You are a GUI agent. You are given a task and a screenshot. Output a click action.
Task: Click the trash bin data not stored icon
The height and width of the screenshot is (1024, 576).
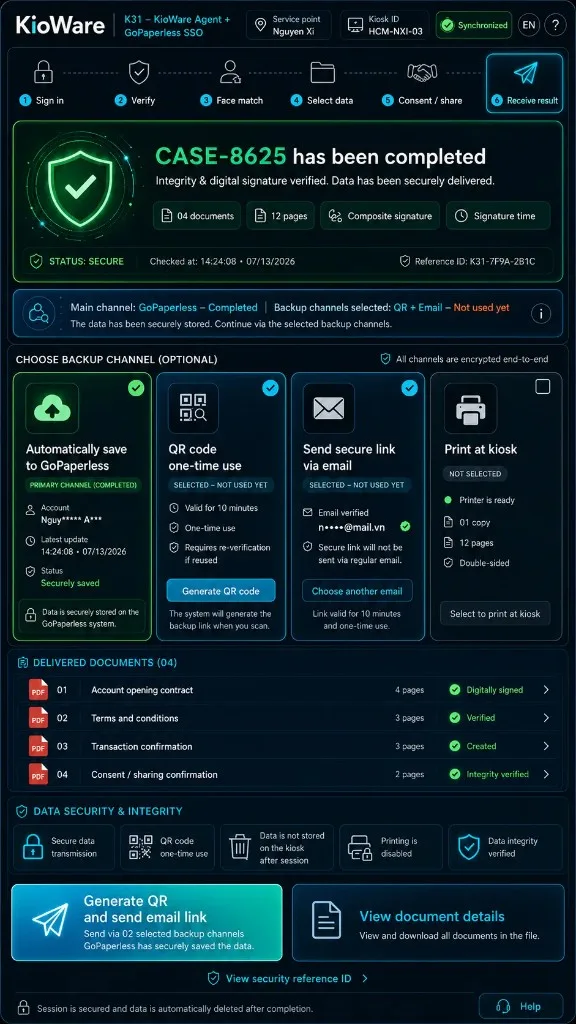pyautogui.click(x=240, y=847)
